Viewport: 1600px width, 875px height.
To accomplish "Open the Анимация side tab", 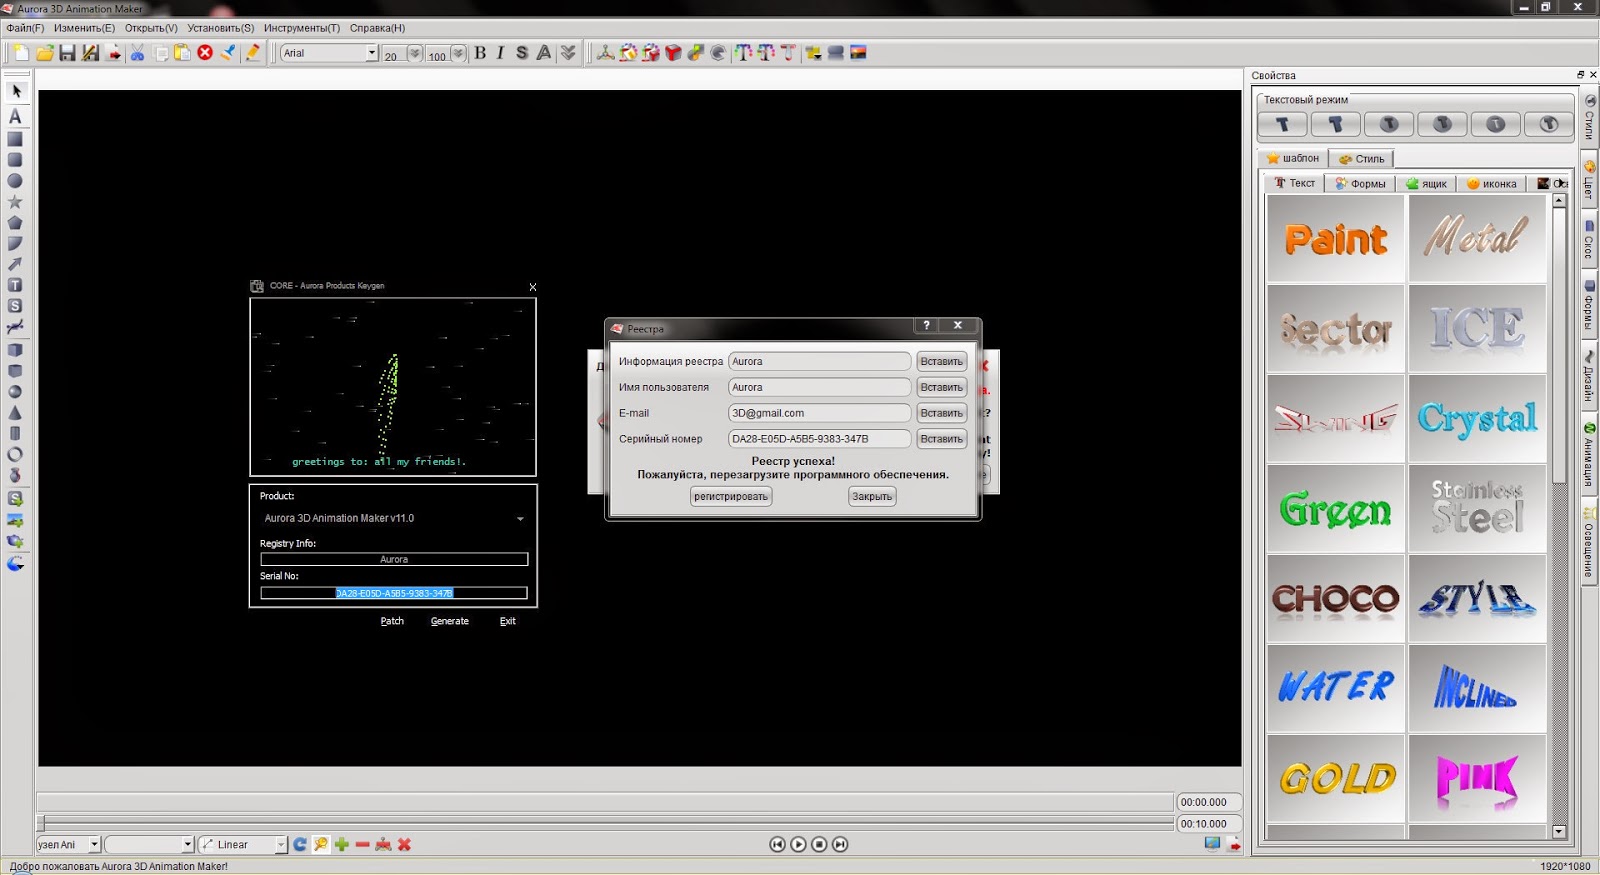I will point(1589,455).
